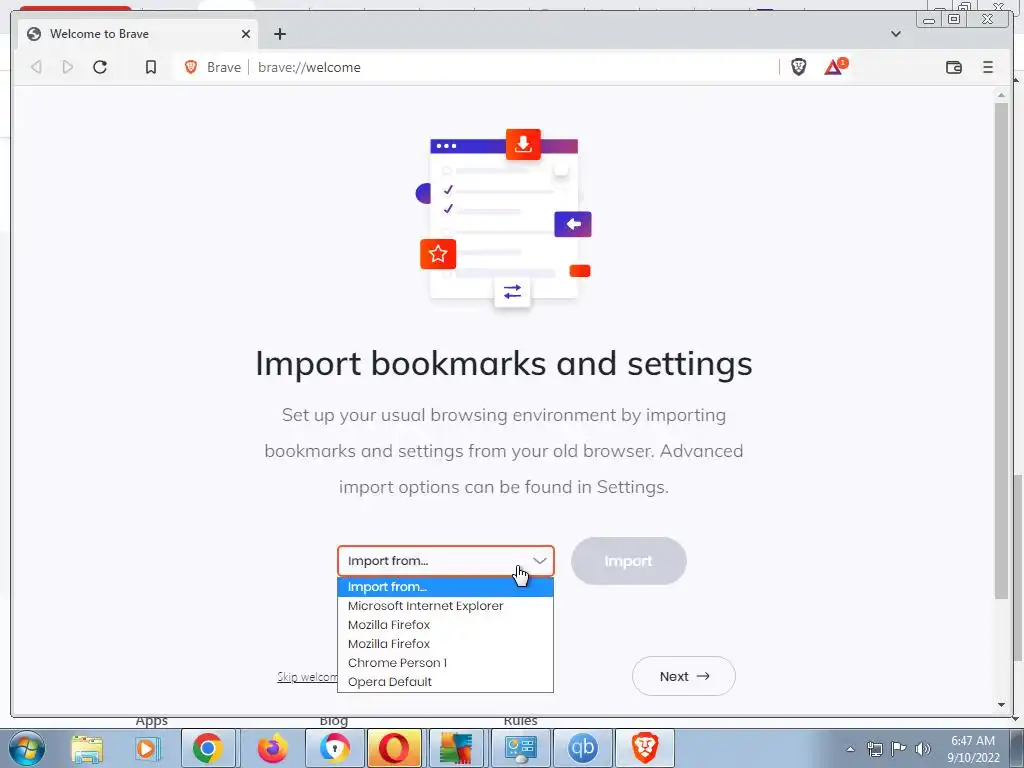Close the Welcome to Brave tab
The image size is (1024, 768).
246,34
